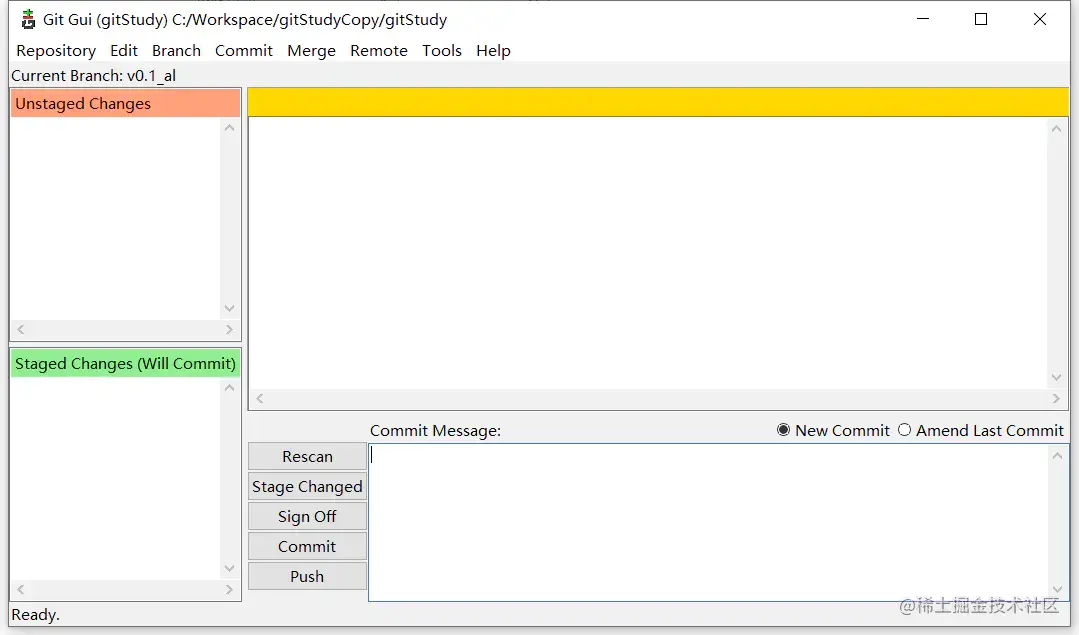The image size is (1079, 635).
Task: Click the Sign Off button
Action: coord(307,517)
